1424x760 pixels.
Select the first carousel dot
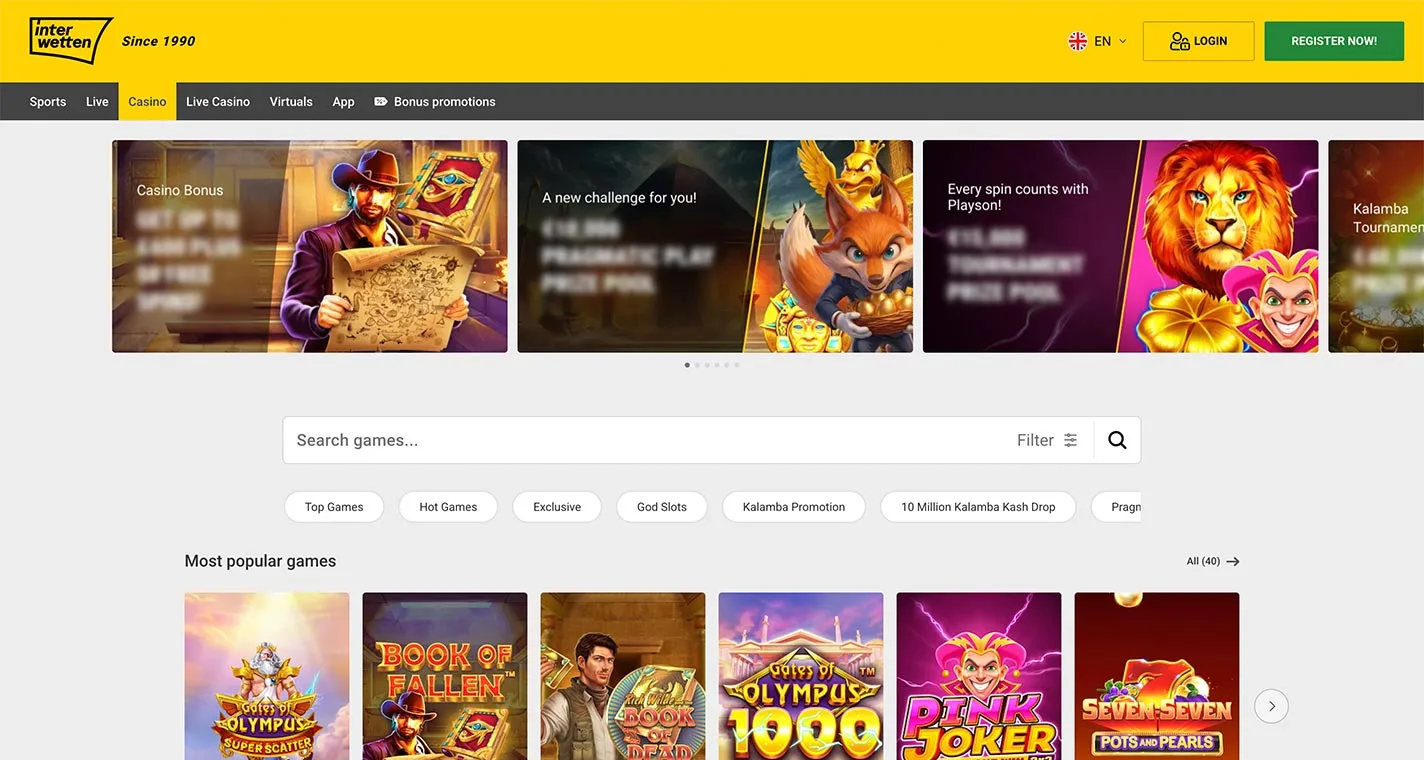point(687,365)
